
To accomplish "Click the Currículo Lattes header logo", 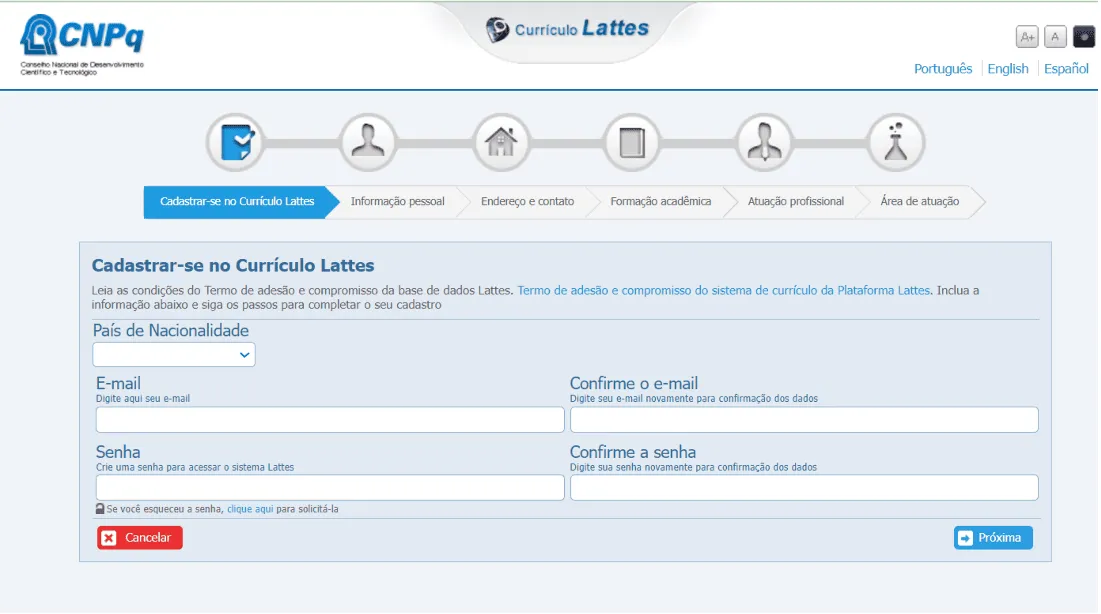I will pyautogui.click(x=567, y=29).
